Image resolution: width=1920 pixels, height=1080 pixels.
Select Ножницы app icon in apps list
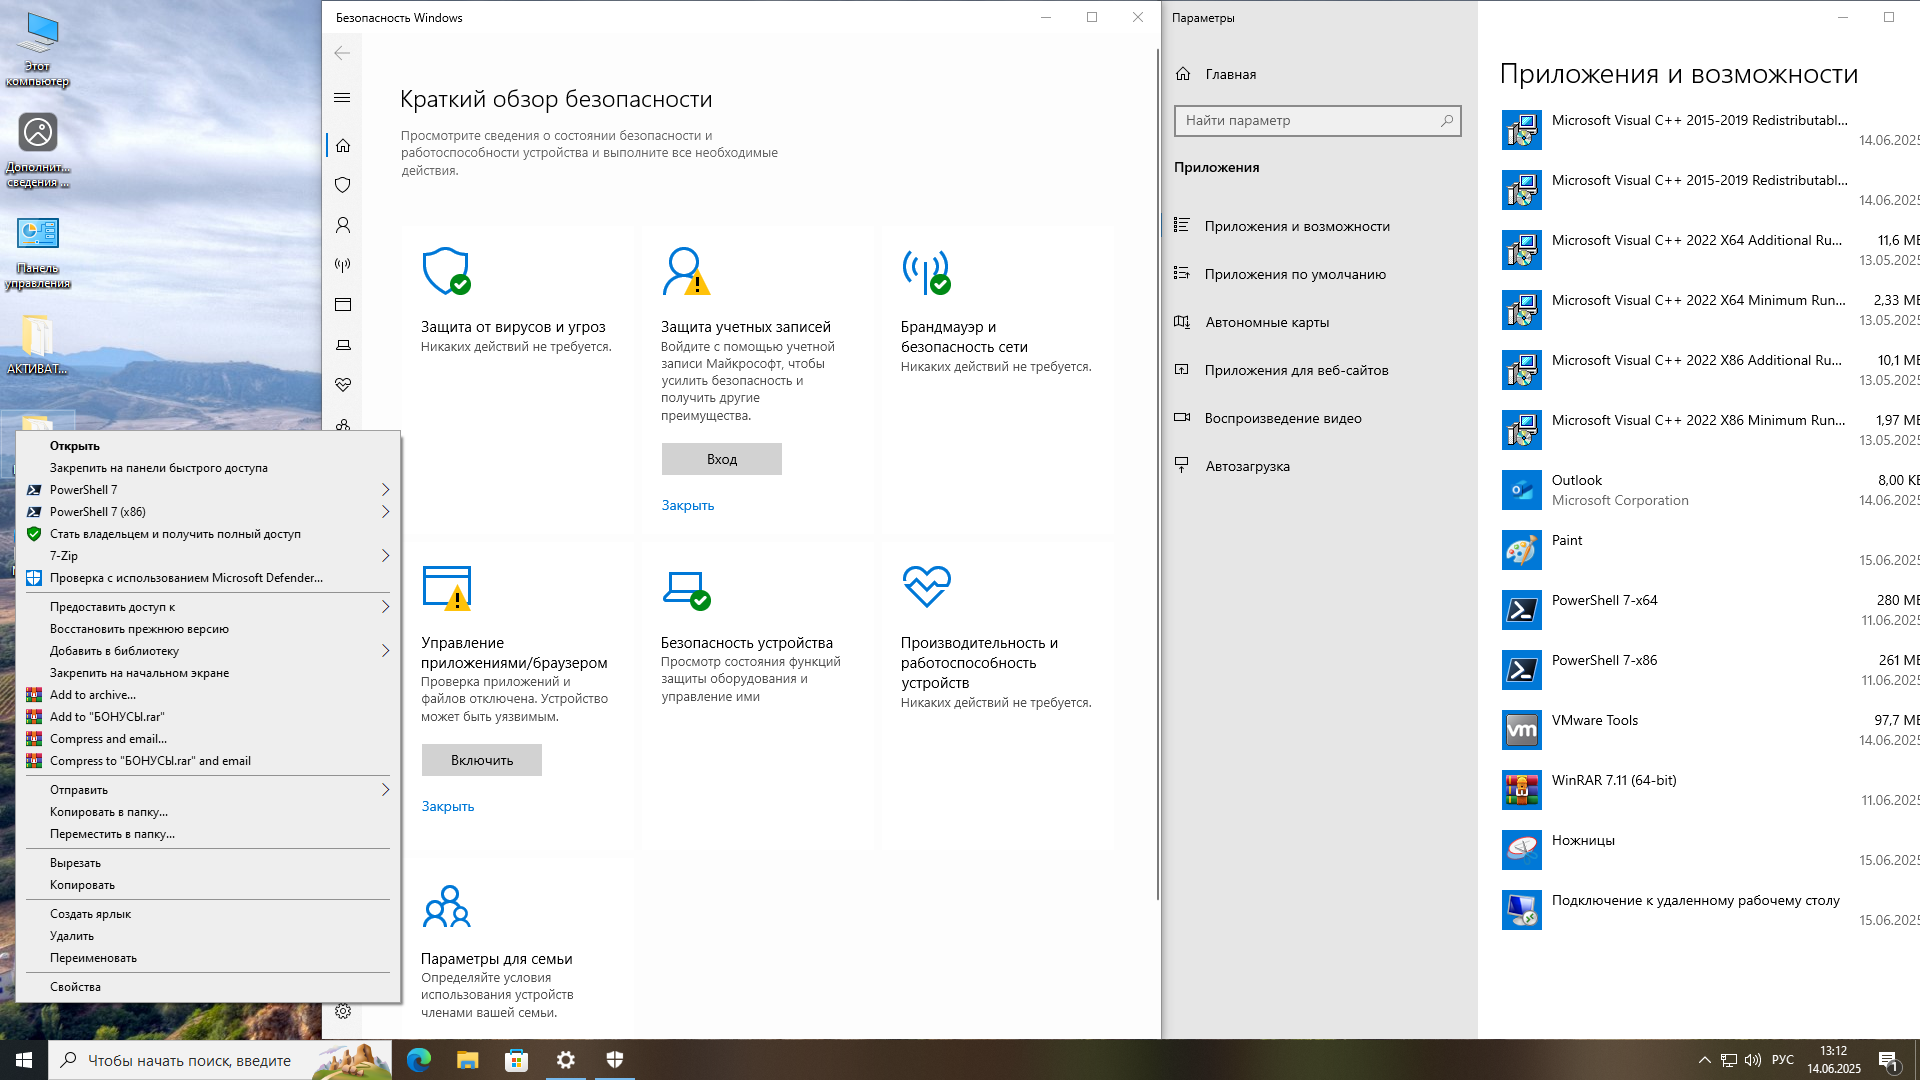click(x=1522, y=850)
